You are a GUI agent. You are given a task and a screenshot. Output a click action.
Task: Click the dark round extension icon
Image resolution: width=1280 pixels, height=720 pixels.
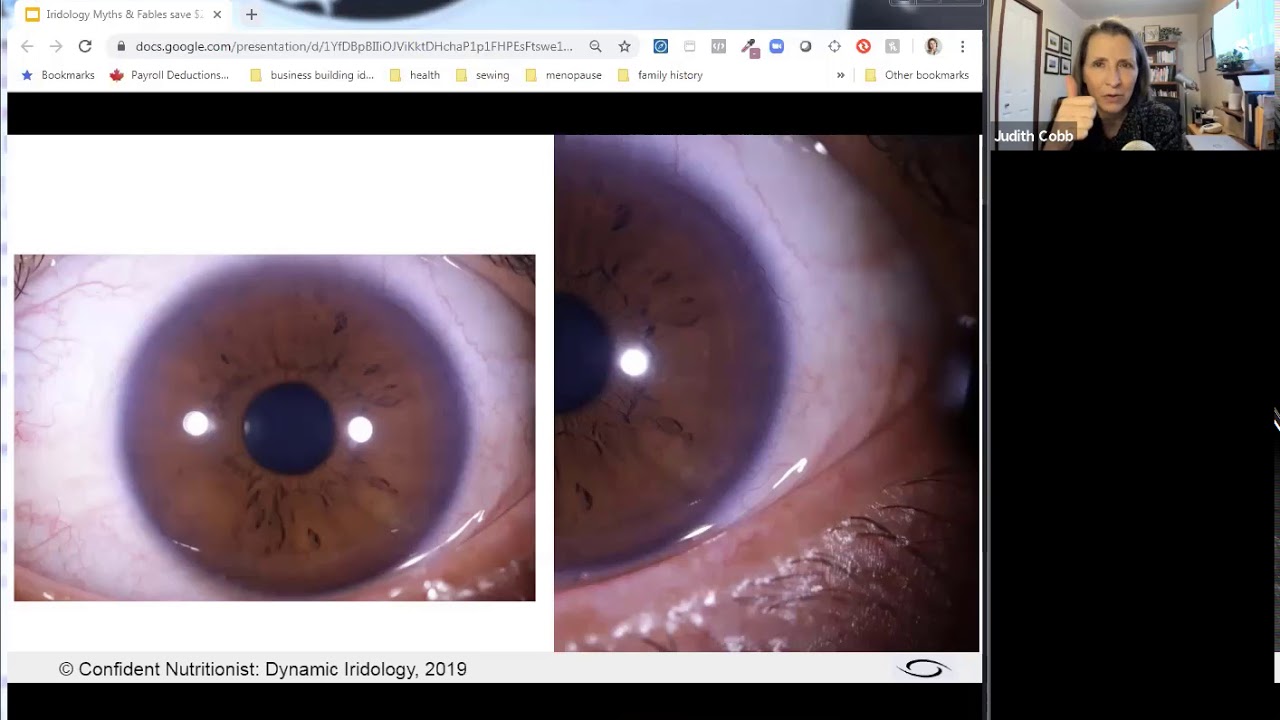click(805, 46)
